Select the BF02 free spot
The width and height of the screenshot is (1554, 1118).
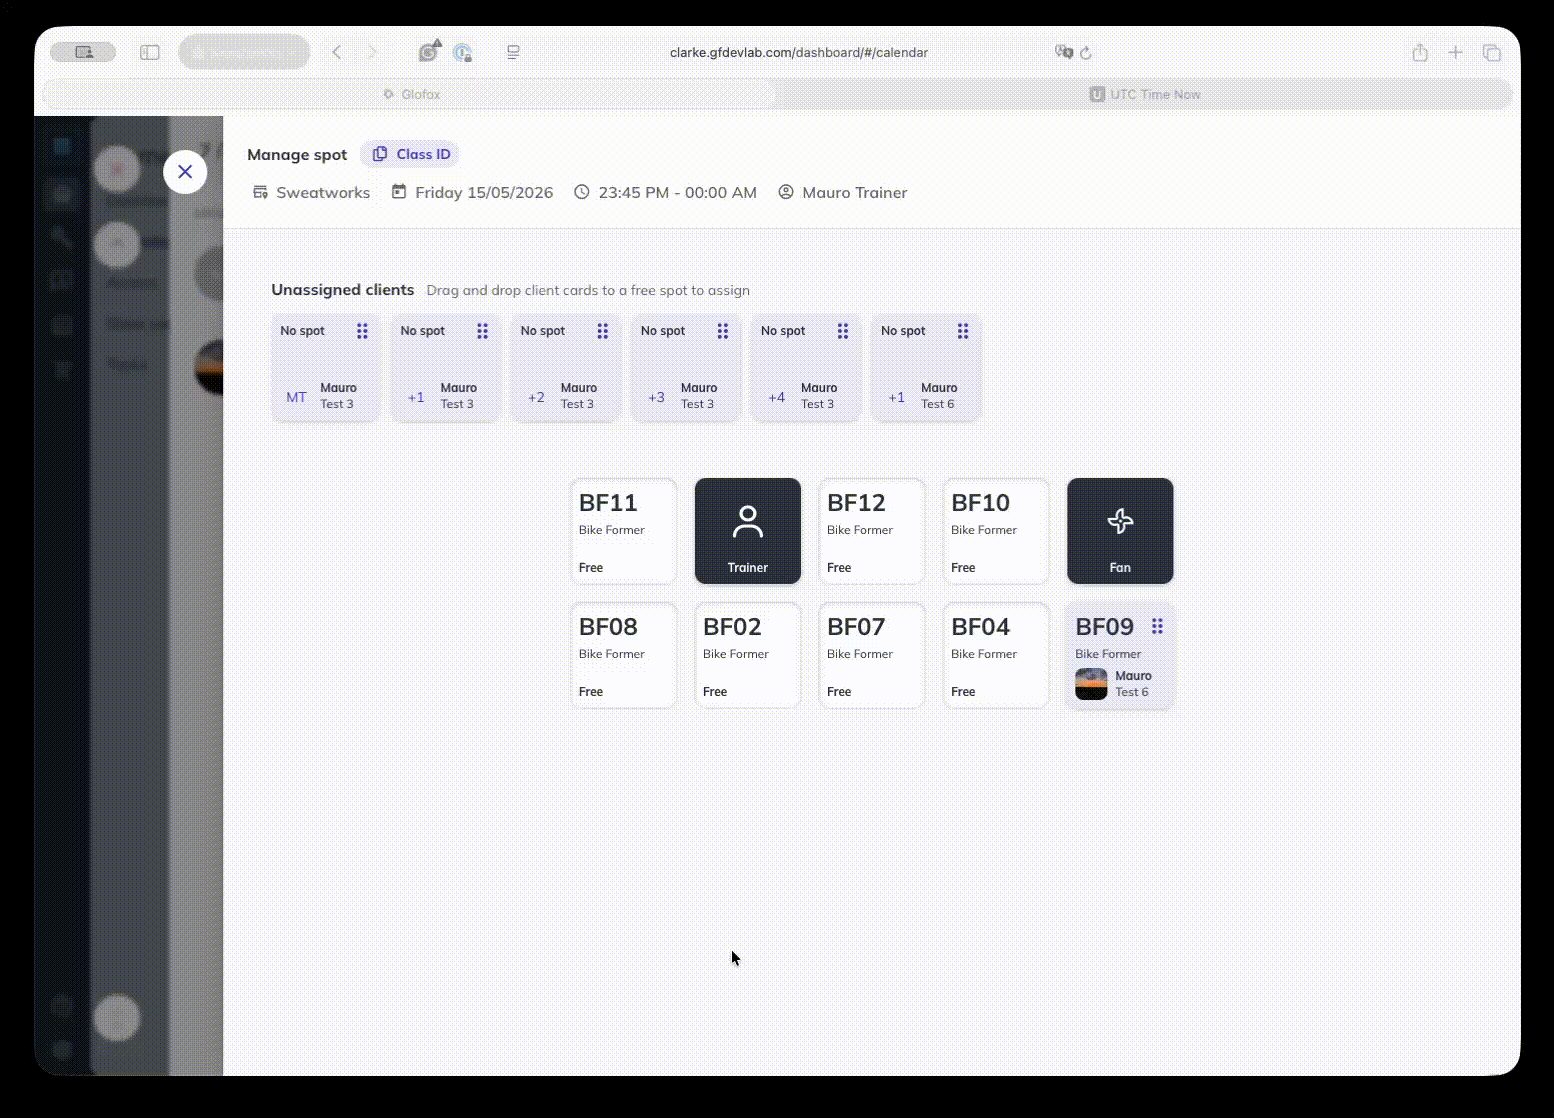[x=748, y=655]
